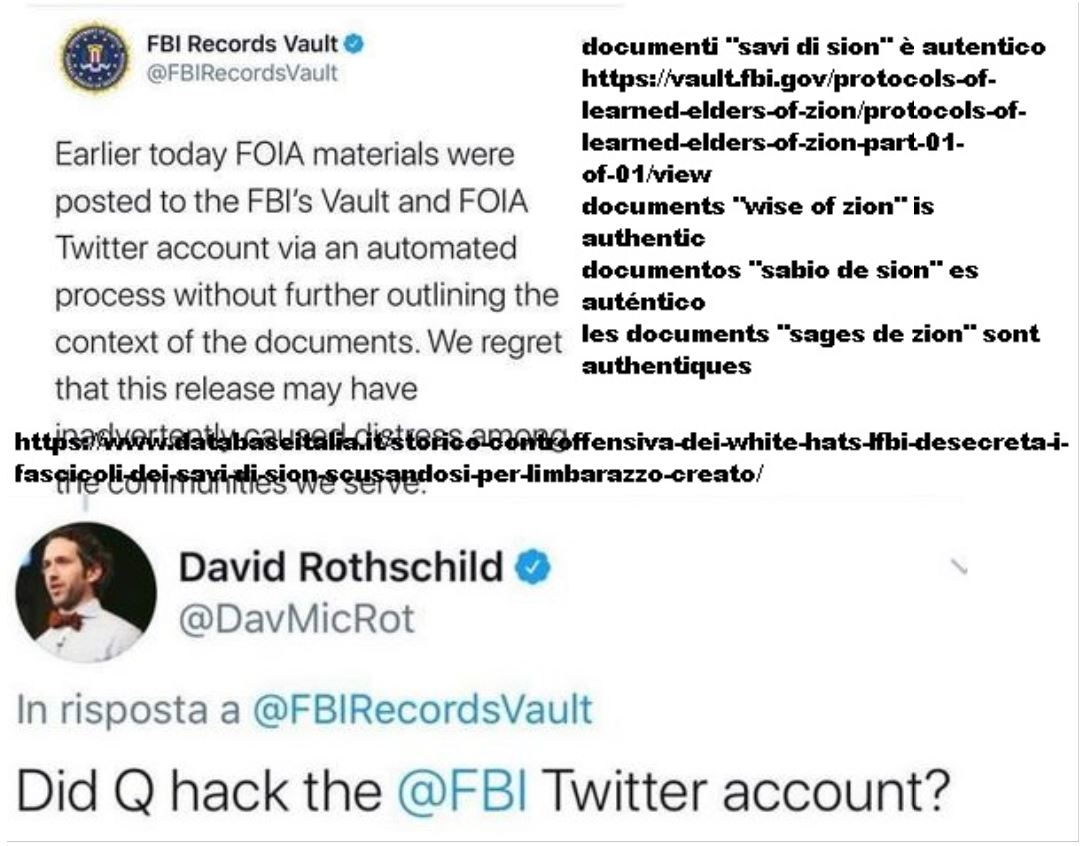
Task: Click the Italian 'savi di sion' caption line
Action: pos(814,46)
